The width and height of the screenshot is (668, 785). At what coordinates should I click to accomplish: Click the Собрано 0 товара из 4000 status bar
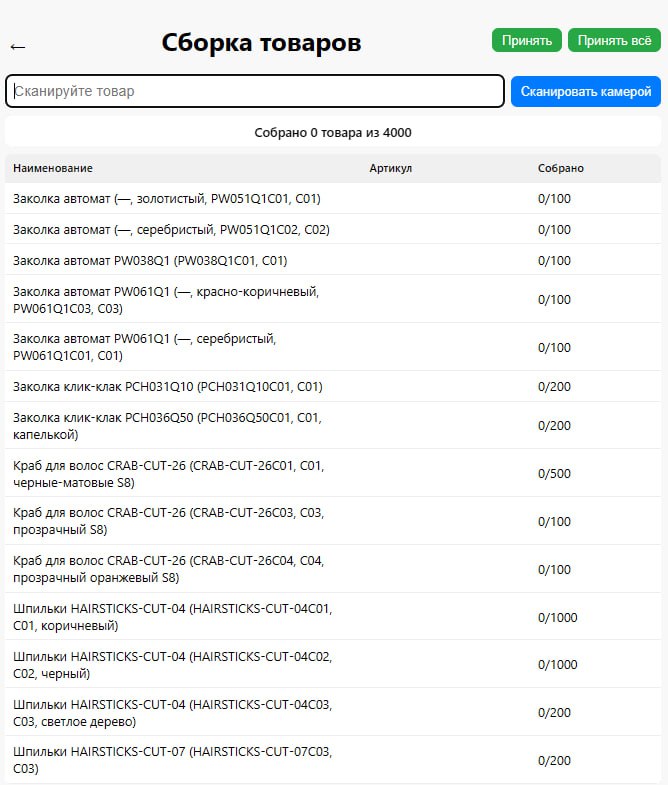(333, 132)
